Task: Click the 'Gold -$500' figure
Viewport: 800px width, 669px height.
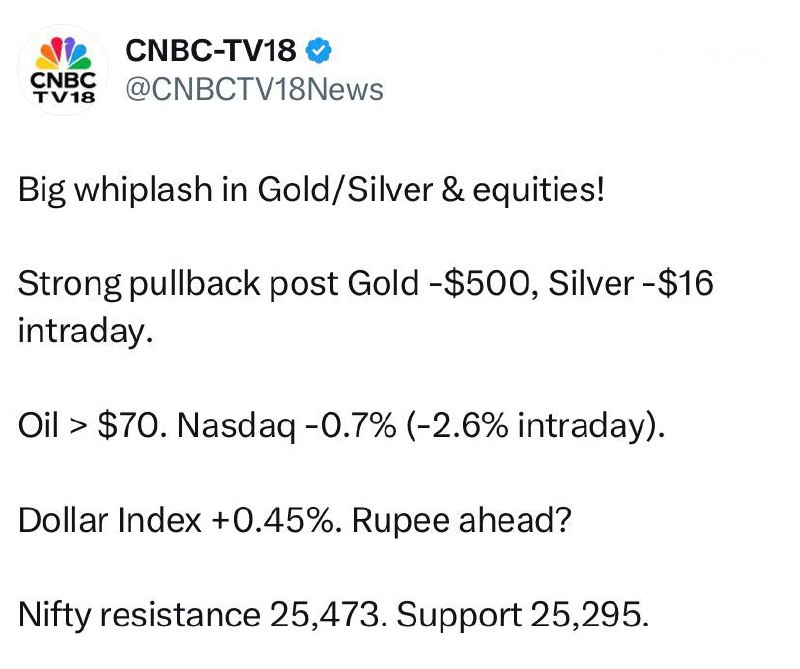Action: [442, 284]
